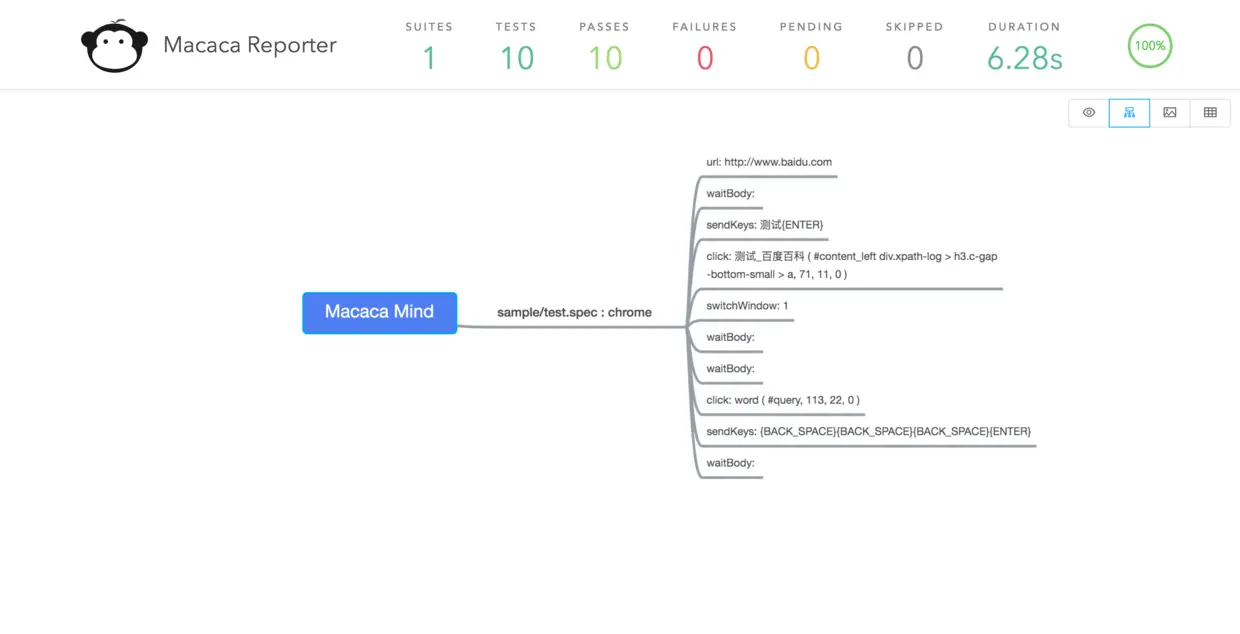The width and height of the screenshot is (1240, 634).
Task: Select the Macaca Mind root node
Action: (x=380, y=312)
